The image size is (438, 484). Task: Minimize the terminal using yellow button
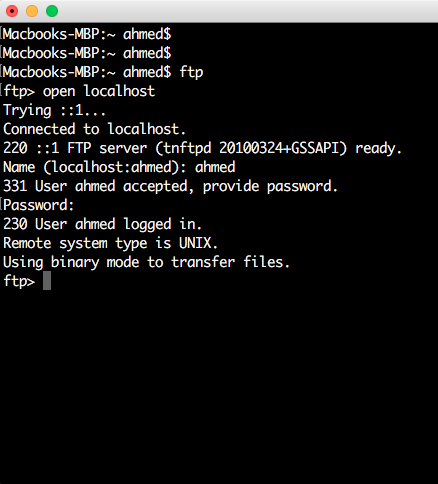coord(32,11)
